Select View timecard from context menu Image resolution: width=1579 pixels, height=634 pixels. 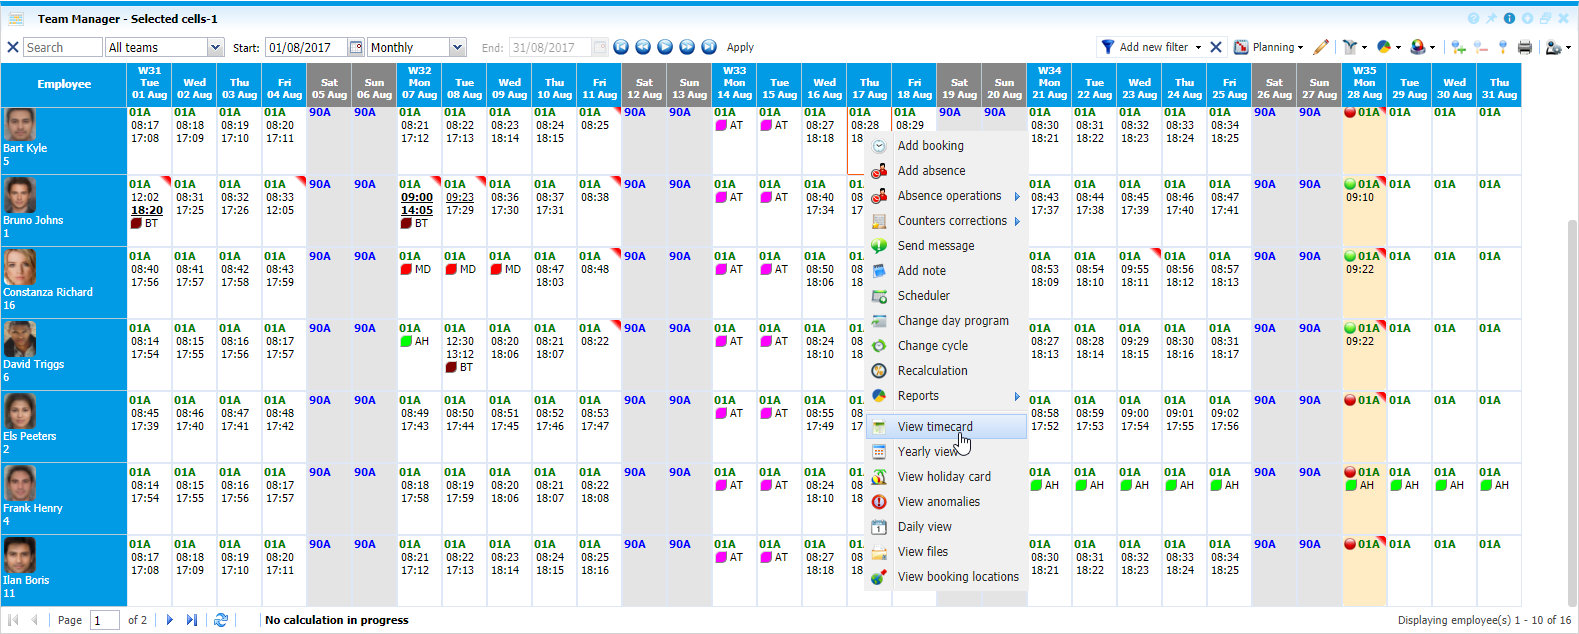tap(935, 427)
